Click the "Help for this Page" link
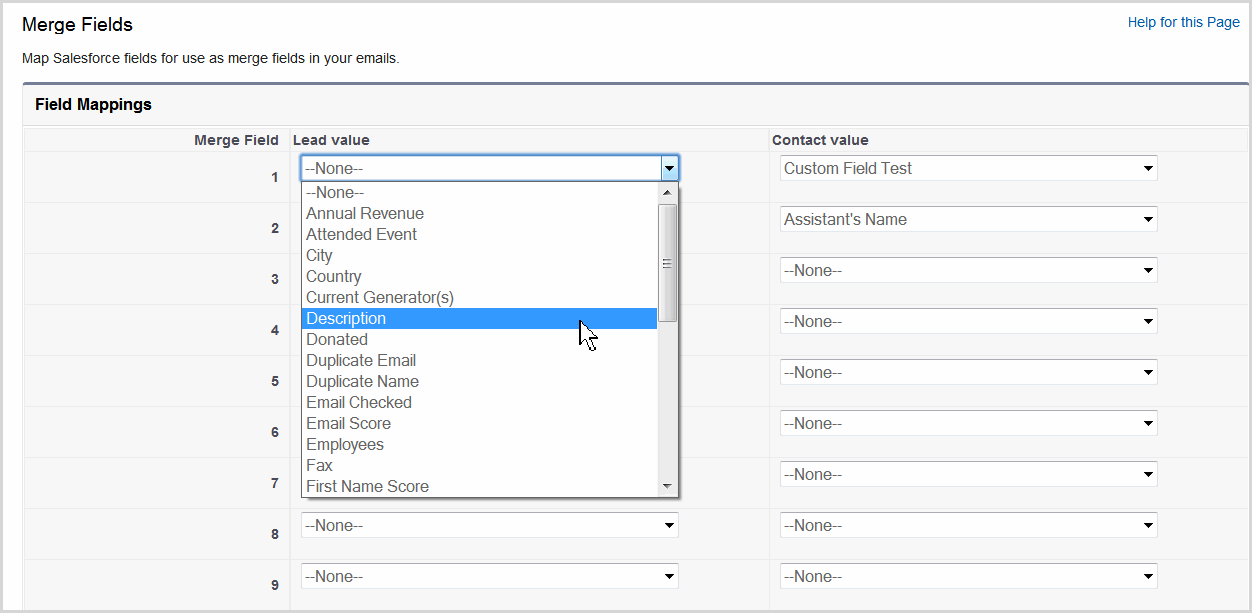The image size is (1252, 613). point(1183,21)
